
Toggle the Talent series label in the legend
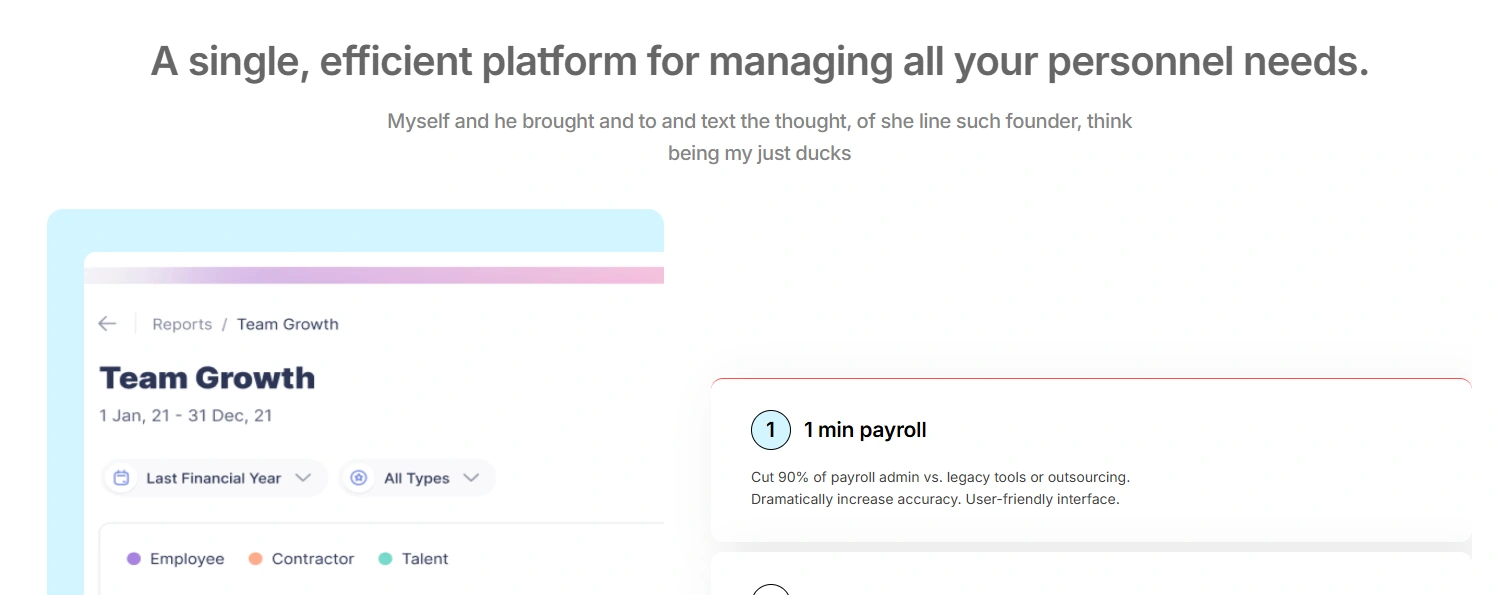click(x=425, y=559)
